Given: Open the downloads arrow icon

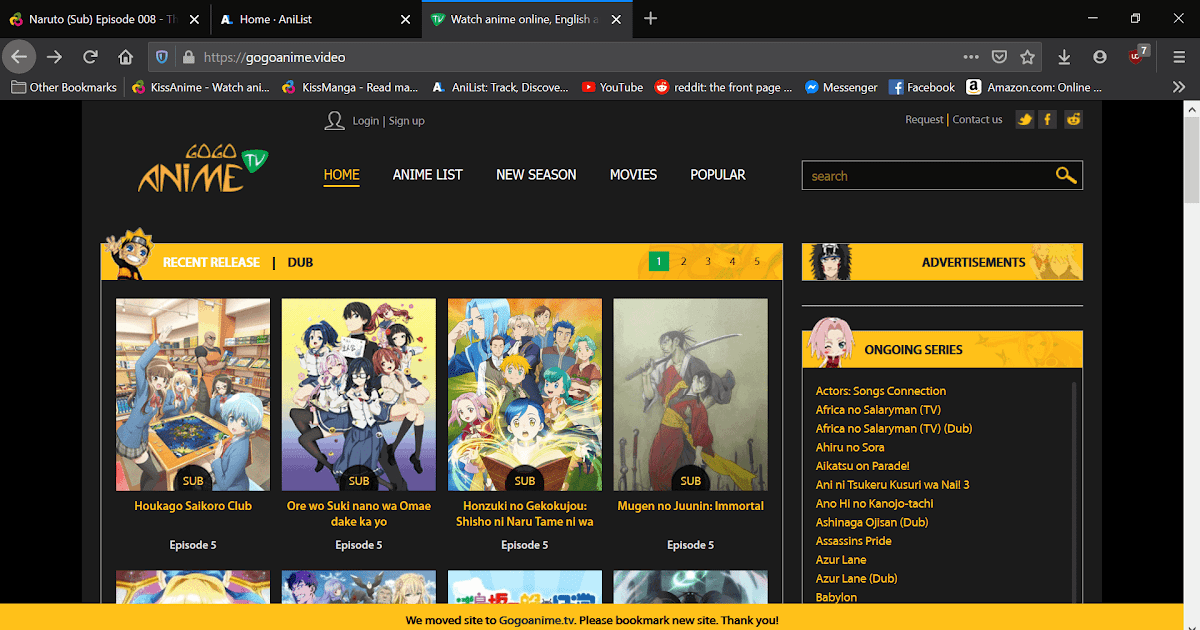Looking at the screenshot, I should pos(1065,57).
